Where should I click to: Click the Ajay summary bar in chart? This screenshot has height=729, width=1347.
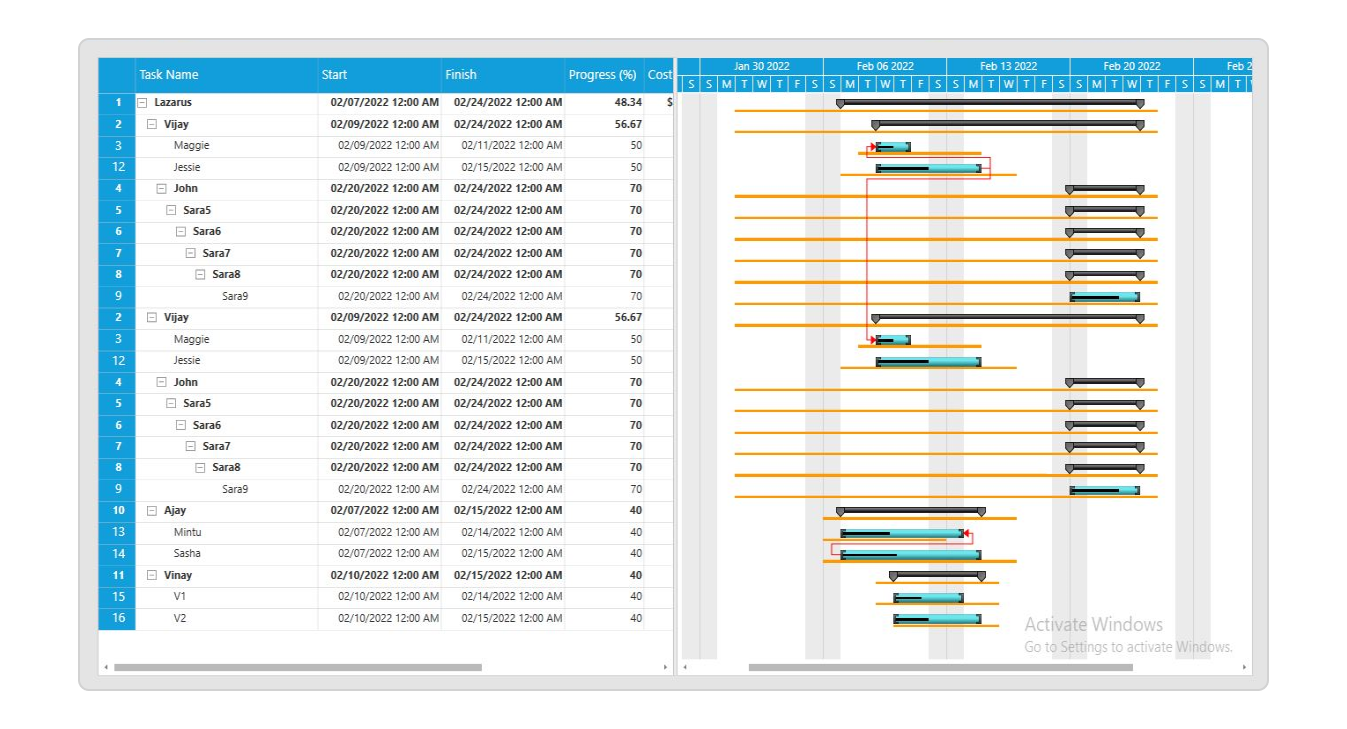pyautogui.click(x=910, y=511)
